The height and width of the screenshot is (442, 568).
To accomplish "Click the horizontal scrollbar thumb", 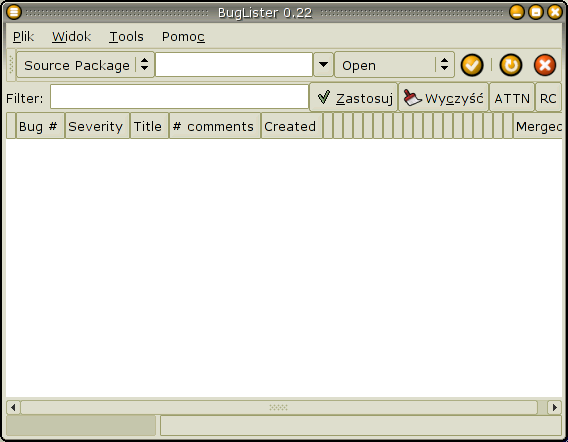I will [x=279, y=407].
